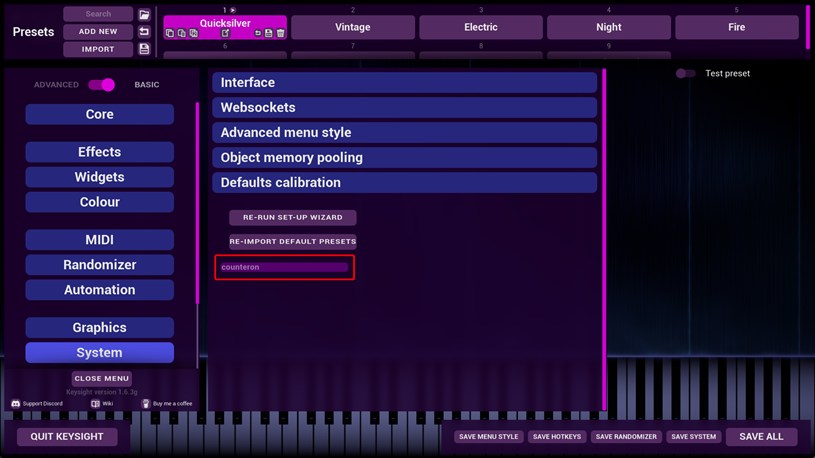Click SAVE SYSTEM button

[x=694, y=437]
